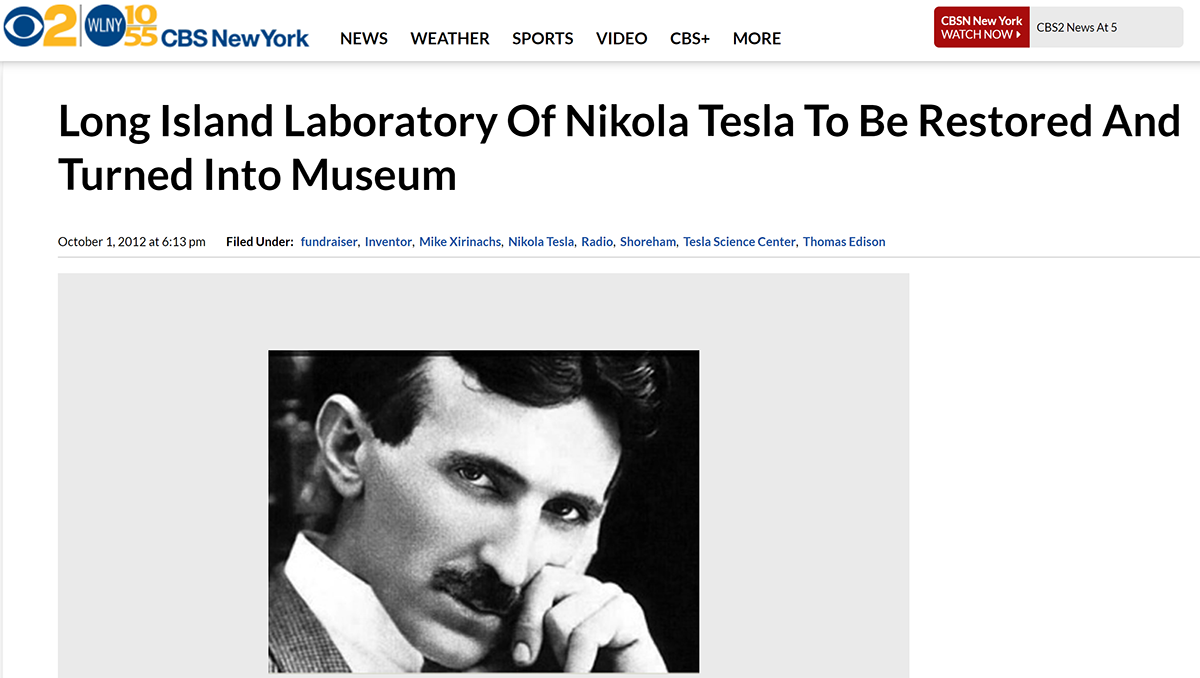Screen dimensions: 1200x678
Task: Open the Video section
Action: (x=621, y=38)
